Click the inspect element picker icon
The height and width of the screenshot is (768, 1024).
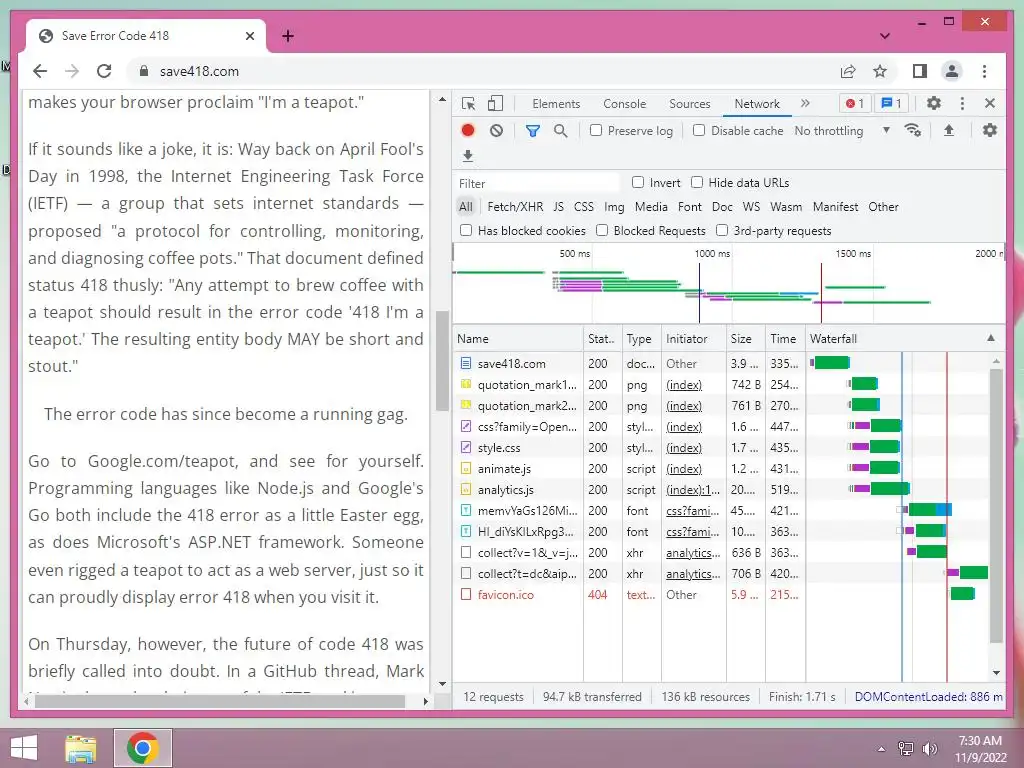(x=468, y=104)
